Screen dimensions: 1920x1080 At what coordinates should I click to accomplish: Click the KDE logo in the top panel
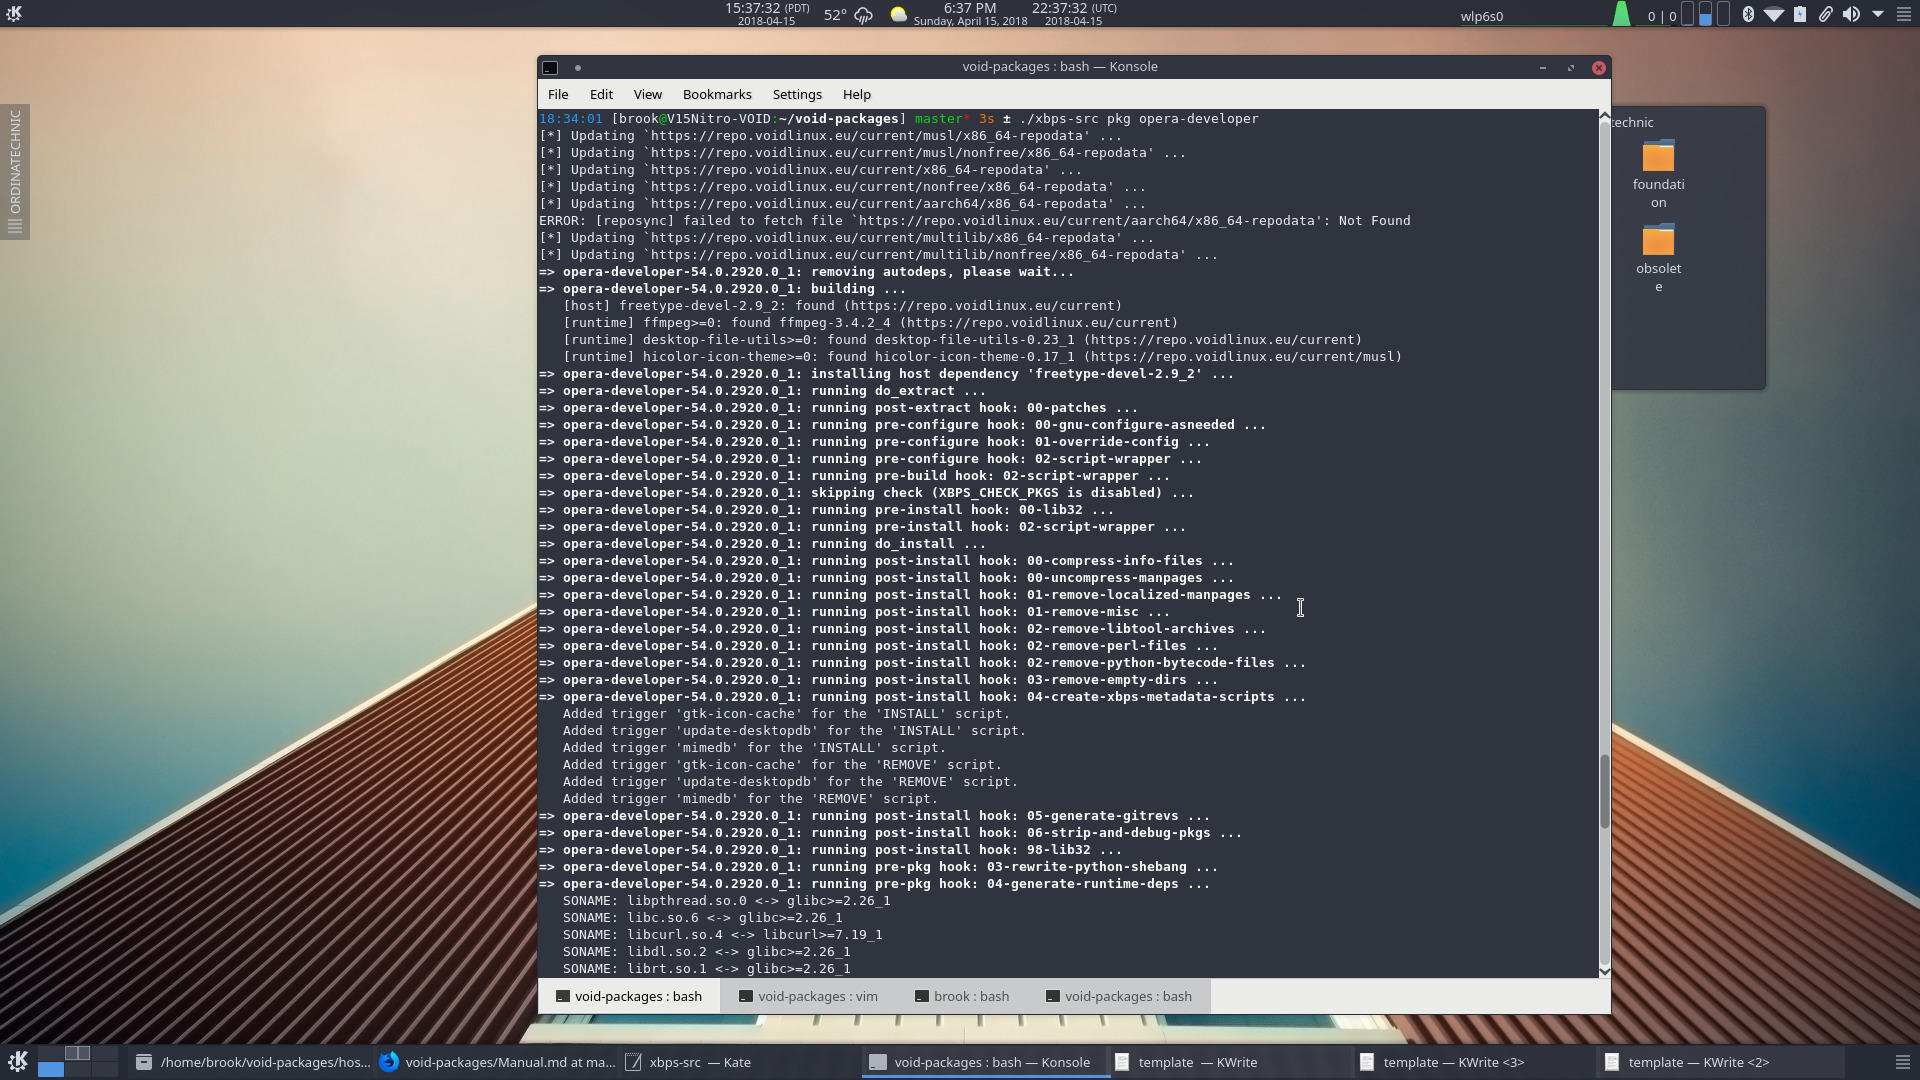14,13
